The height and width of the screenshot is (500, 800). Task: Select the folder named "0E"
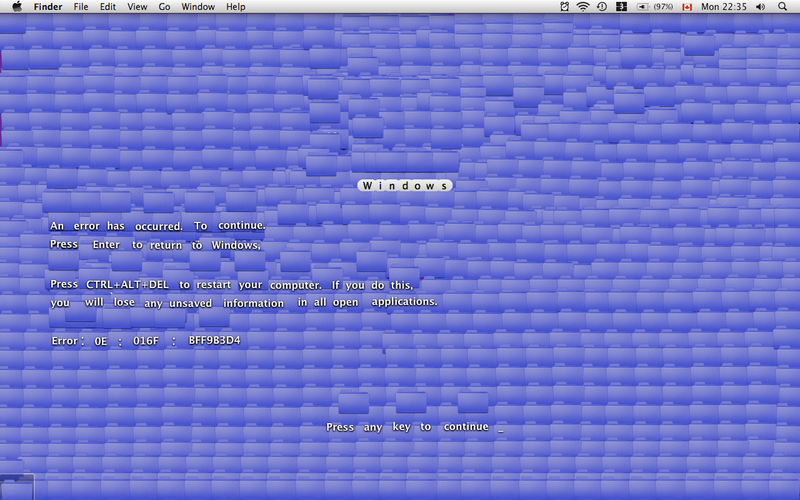tap(101, 341)
